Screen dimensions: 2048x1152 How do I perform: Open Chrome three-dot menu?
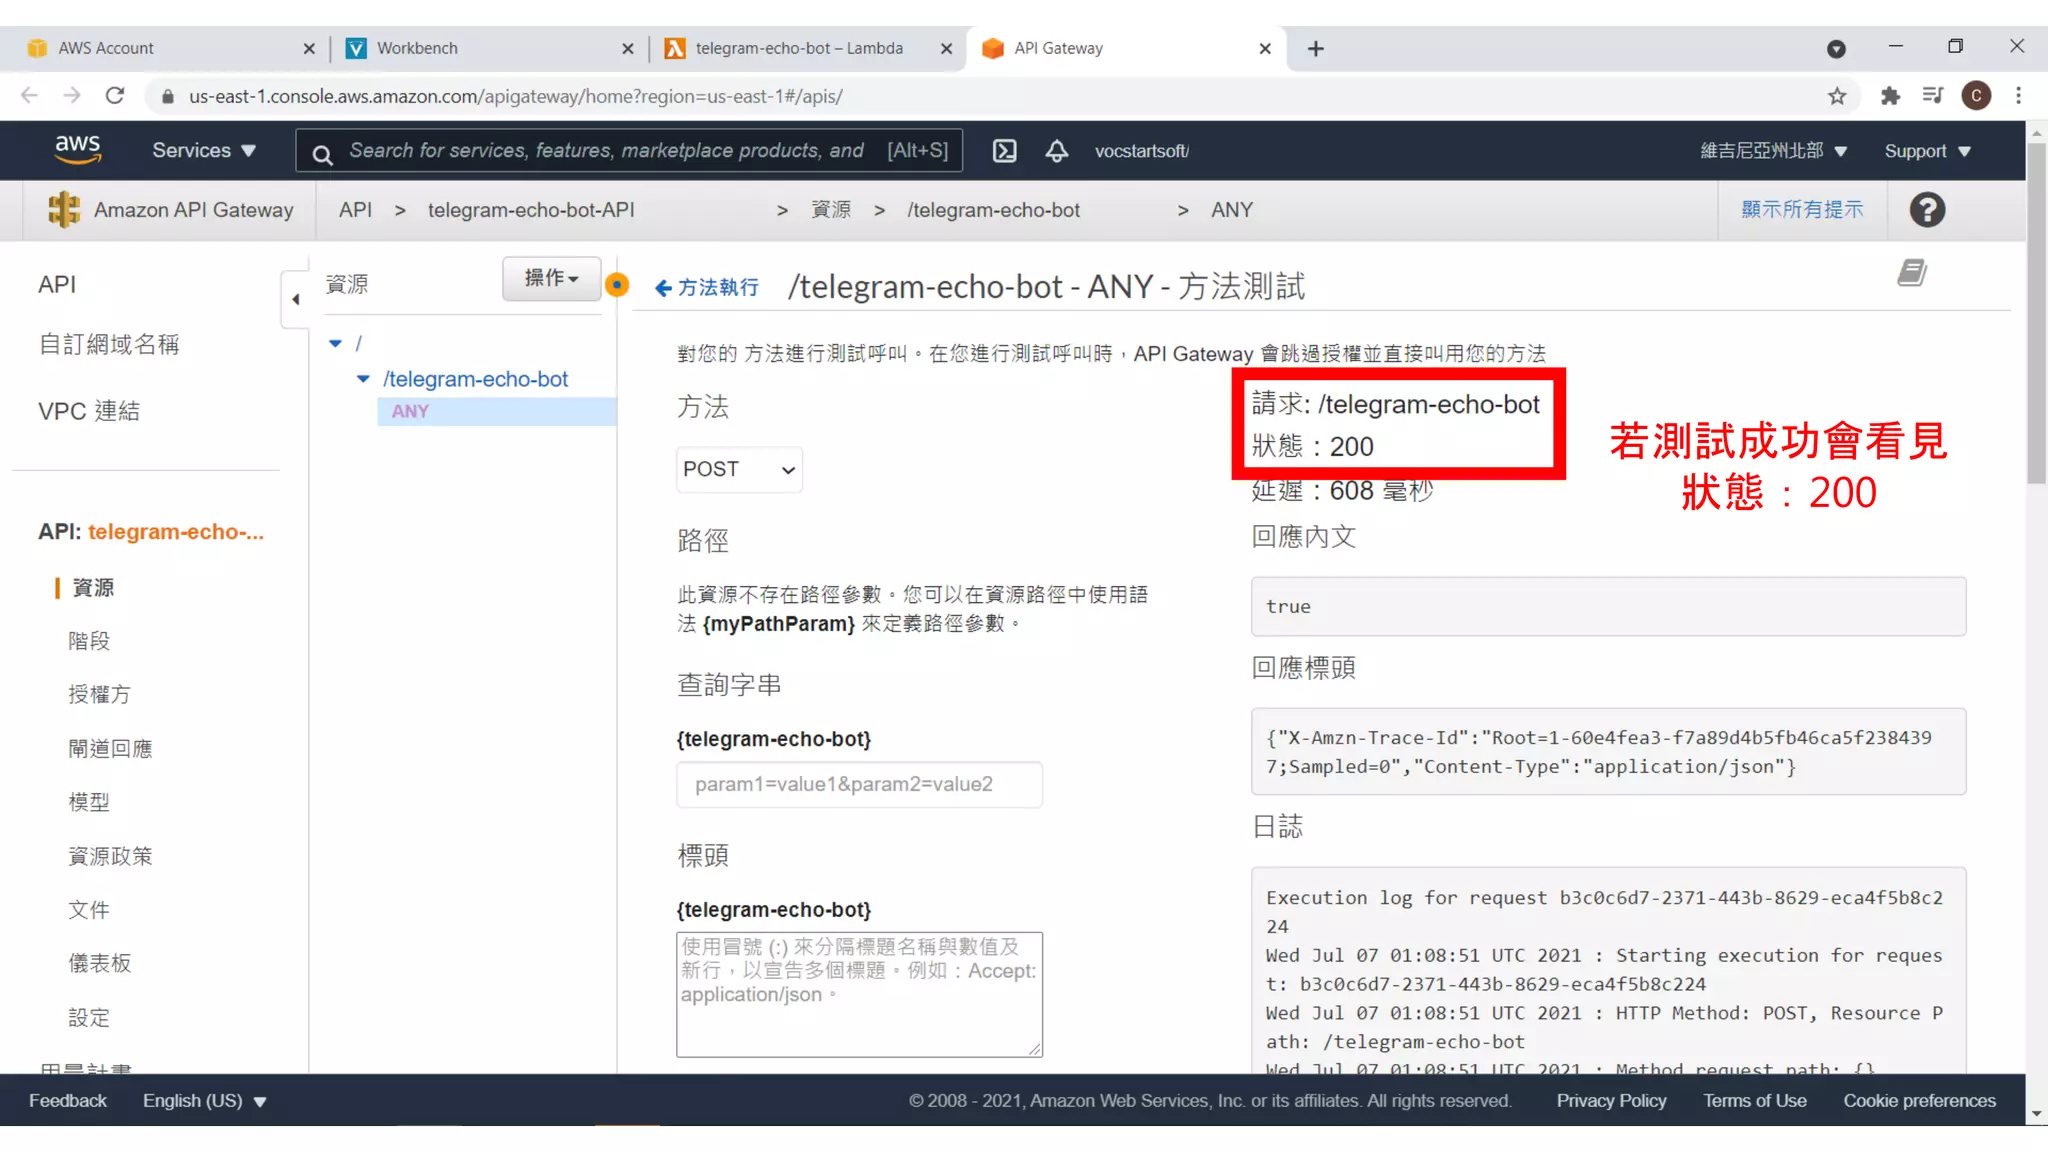tap(2018, 96)
